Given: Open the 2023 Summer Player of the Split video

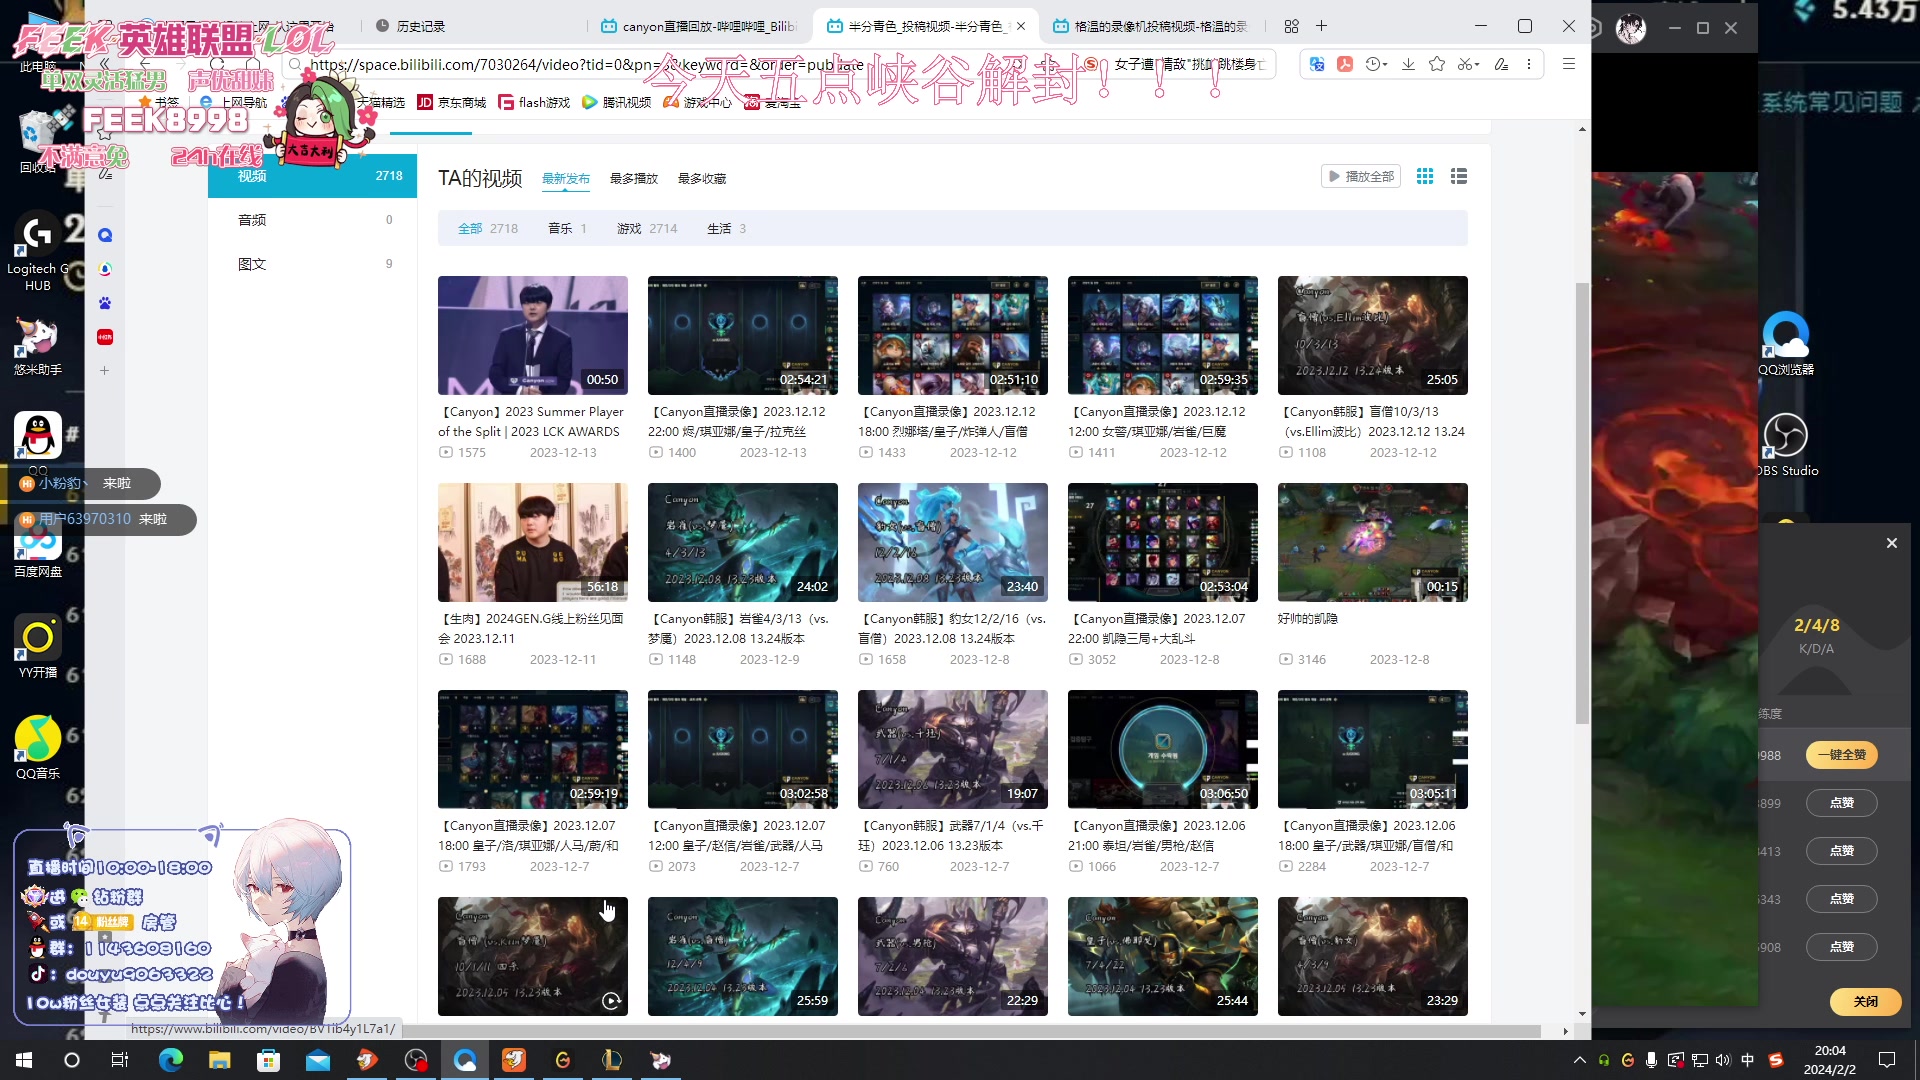Looking at the screenshot, I should pos(533,335).
